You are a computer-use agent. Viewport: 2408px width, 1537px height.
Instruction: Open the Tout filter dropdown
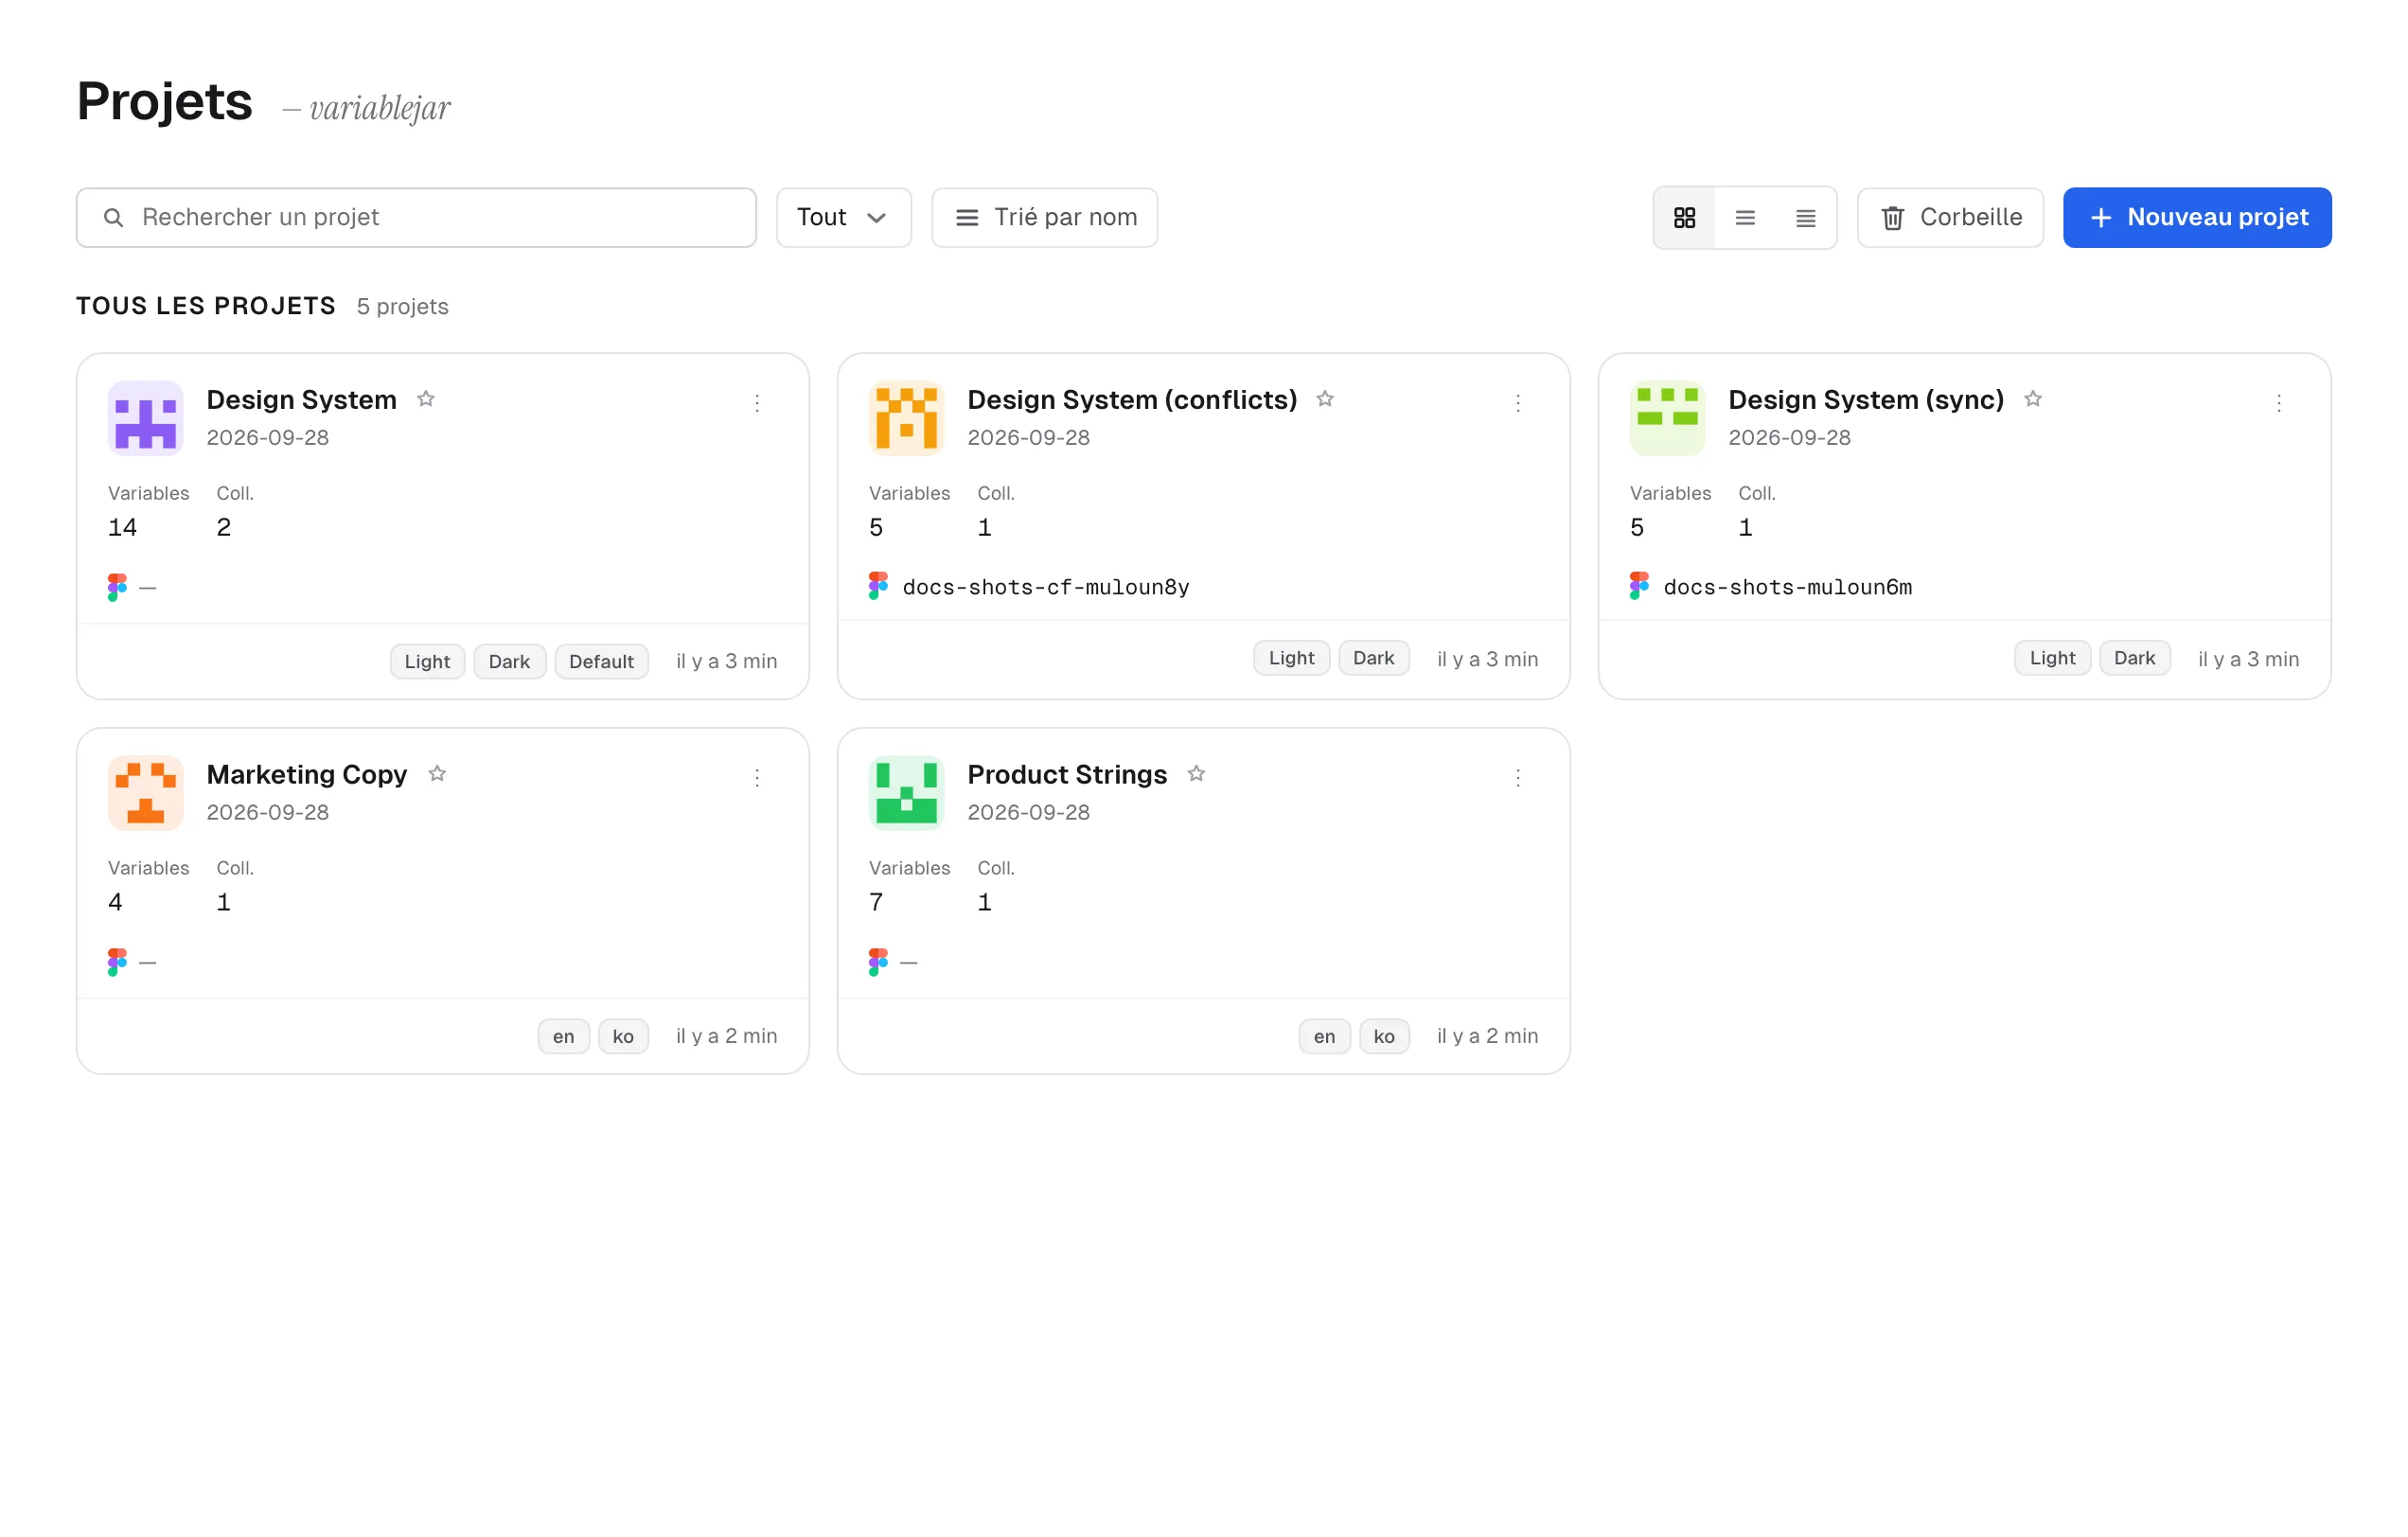click(844, 217)
